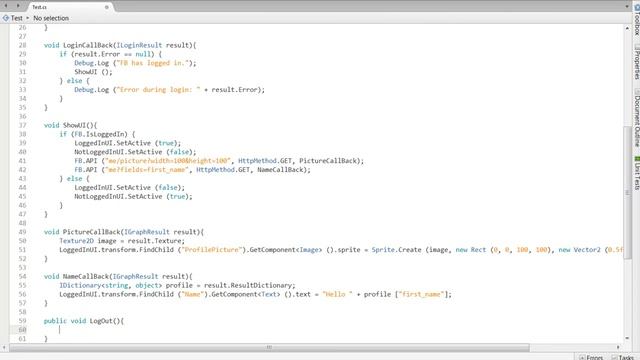The height and width of the screenshot is (360, 640).
Task: Click the horizontal scrollbar thumb
Action: 269,347
